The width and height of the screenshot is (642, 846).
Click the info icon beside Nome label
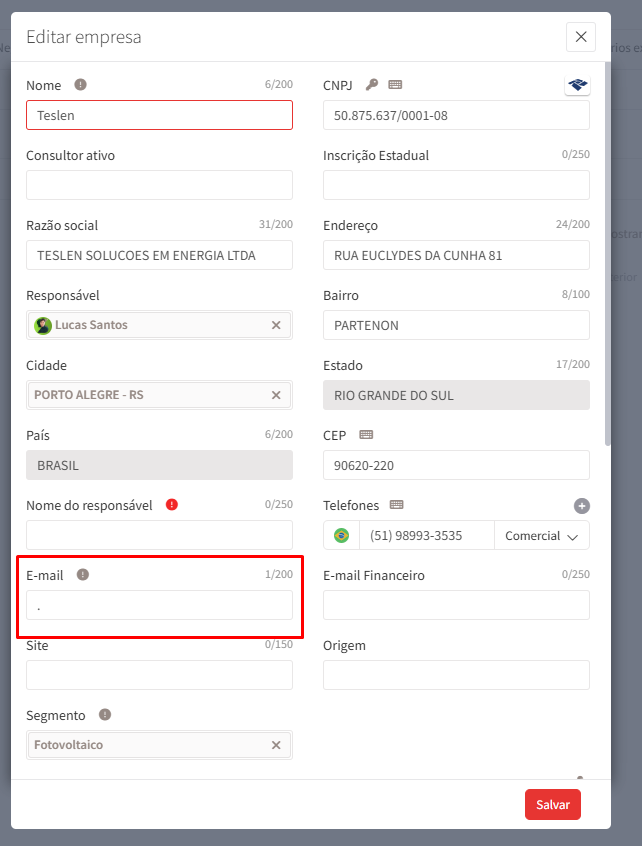[81, 85]
